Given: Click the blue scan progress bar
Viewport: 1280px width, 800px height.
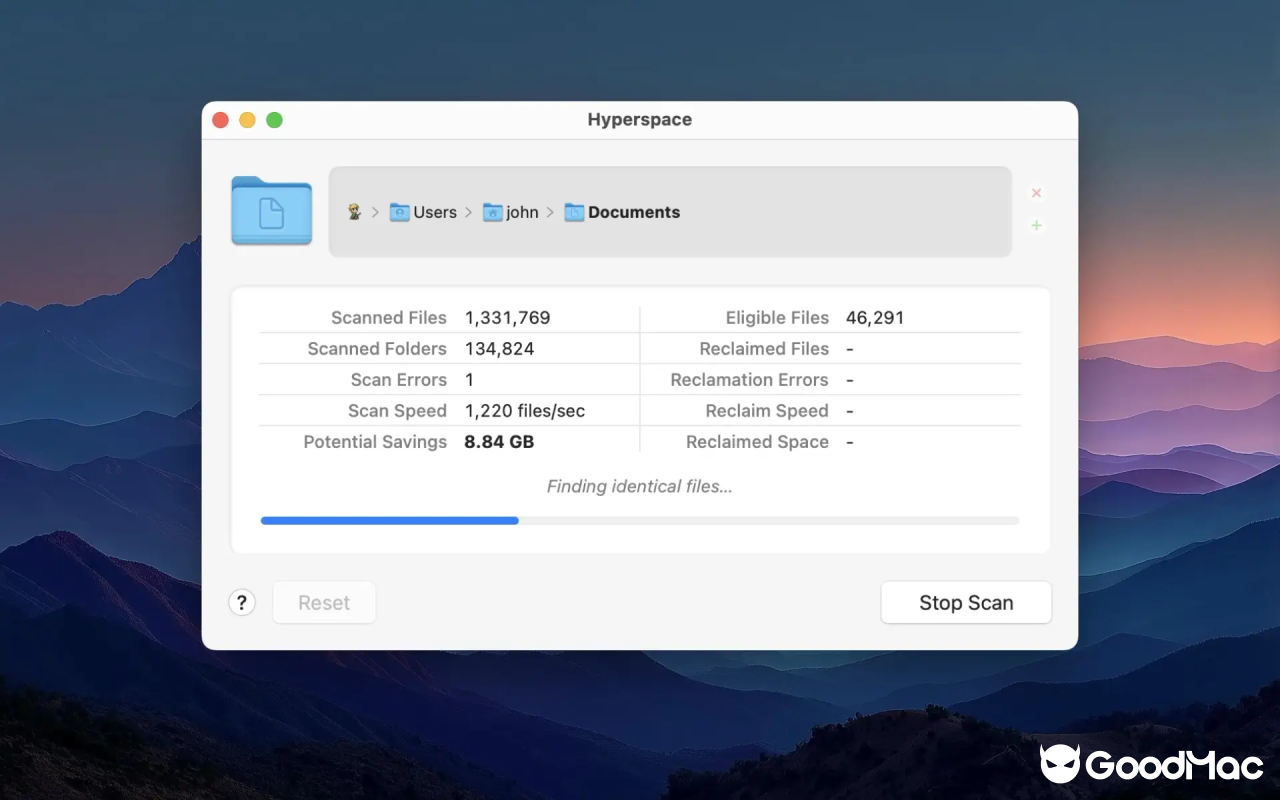Looking at the screenshot, I should 640,520.
